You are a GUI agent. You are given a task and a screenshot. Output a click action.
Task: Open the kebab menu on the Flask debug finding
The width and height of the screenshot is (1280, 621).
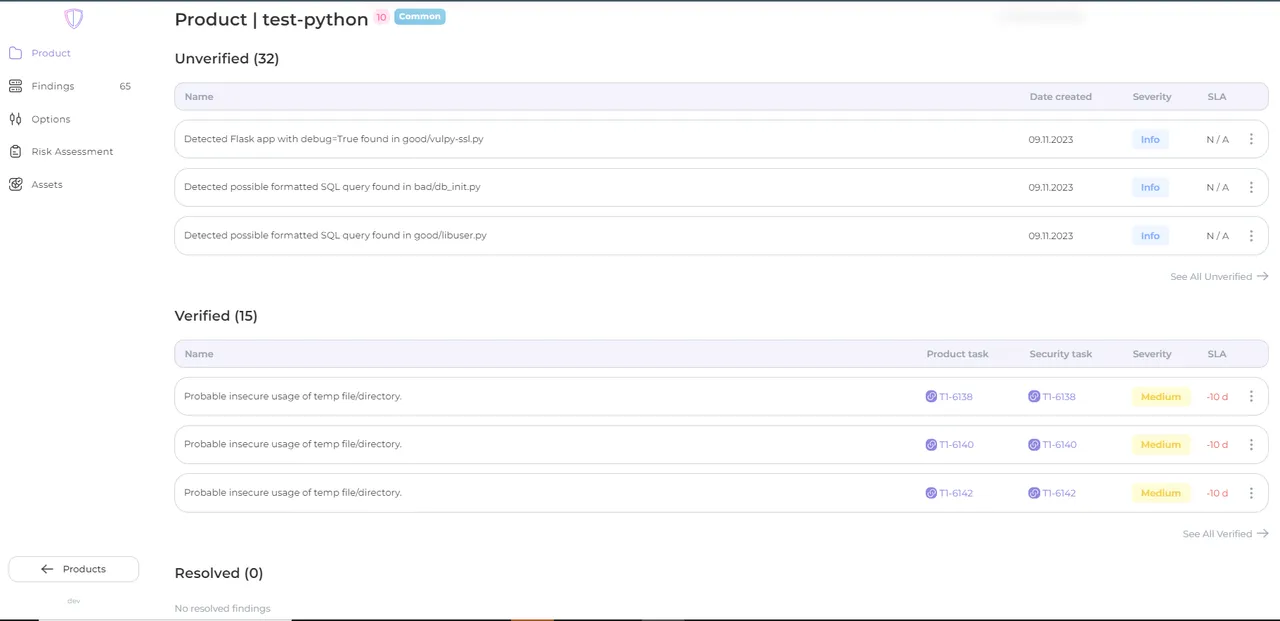[x=1251, y=139]
